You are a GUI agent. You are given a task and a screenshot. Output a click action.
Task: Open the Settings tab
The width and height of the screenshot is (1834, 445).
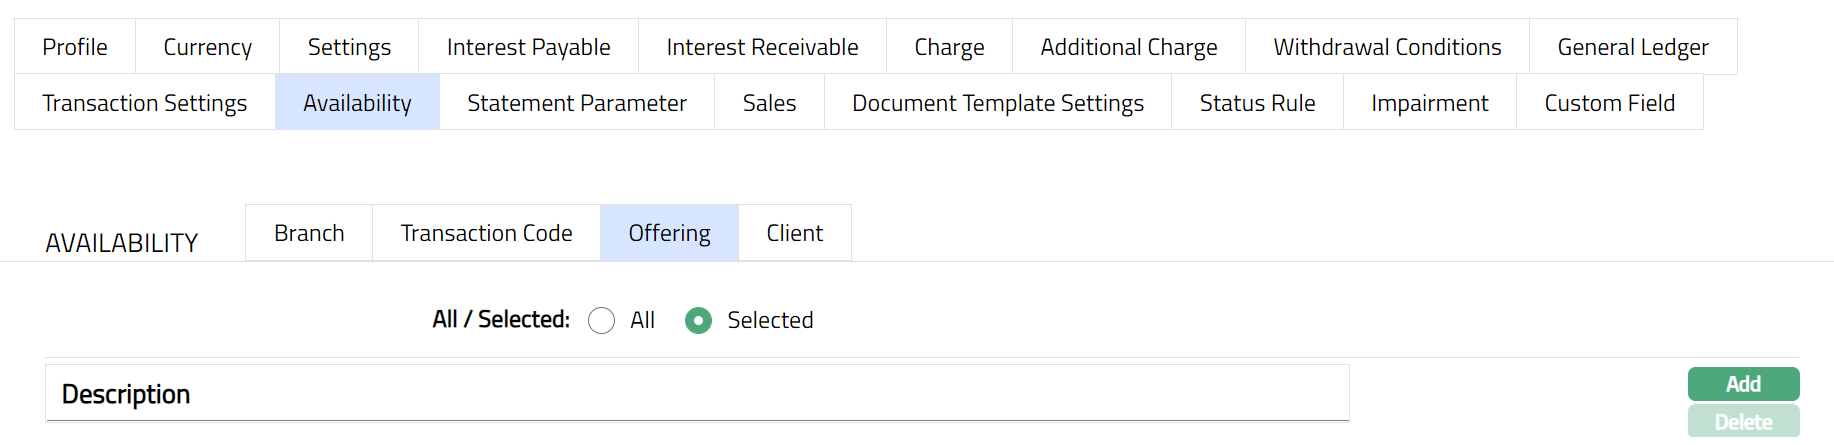pos(349,47)
